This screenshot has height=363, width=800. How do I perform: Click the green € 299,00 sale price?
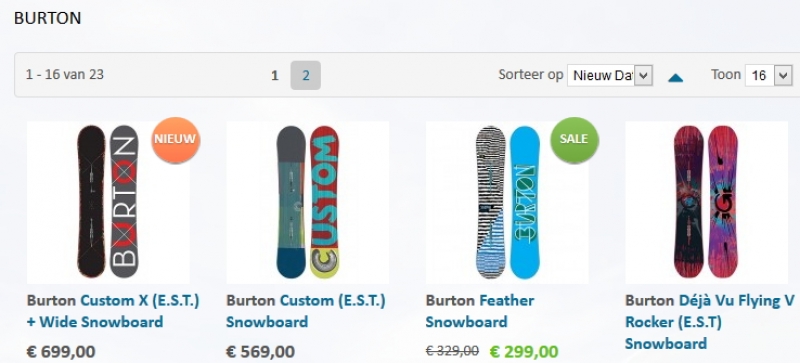[x=524, y=352]
